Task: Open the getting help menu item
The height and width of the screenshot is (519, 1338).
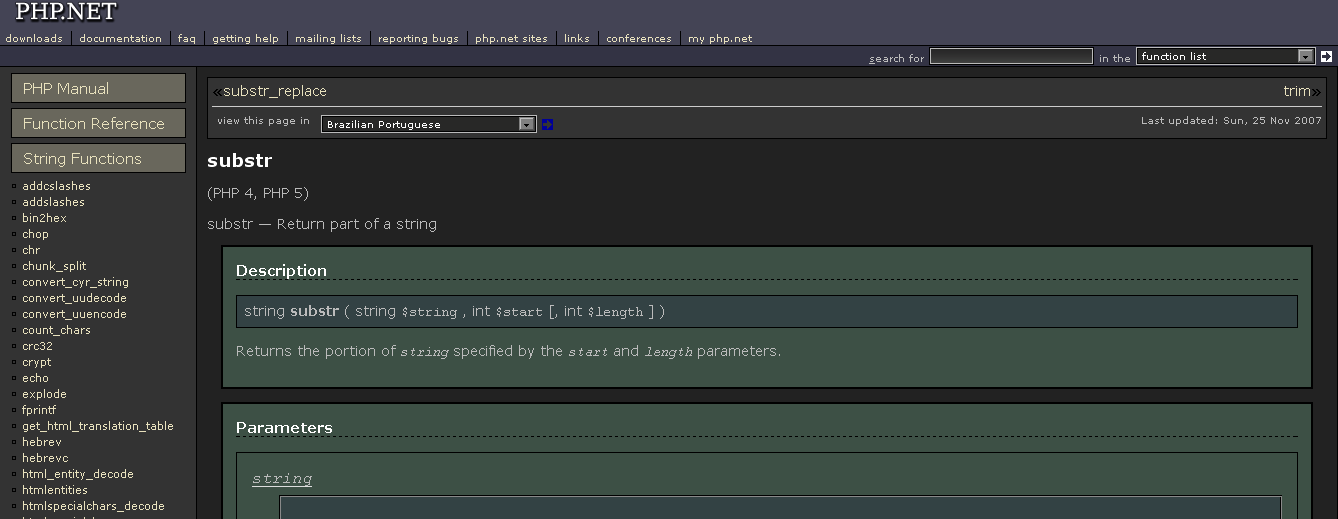Action: (x=245, y=39)
